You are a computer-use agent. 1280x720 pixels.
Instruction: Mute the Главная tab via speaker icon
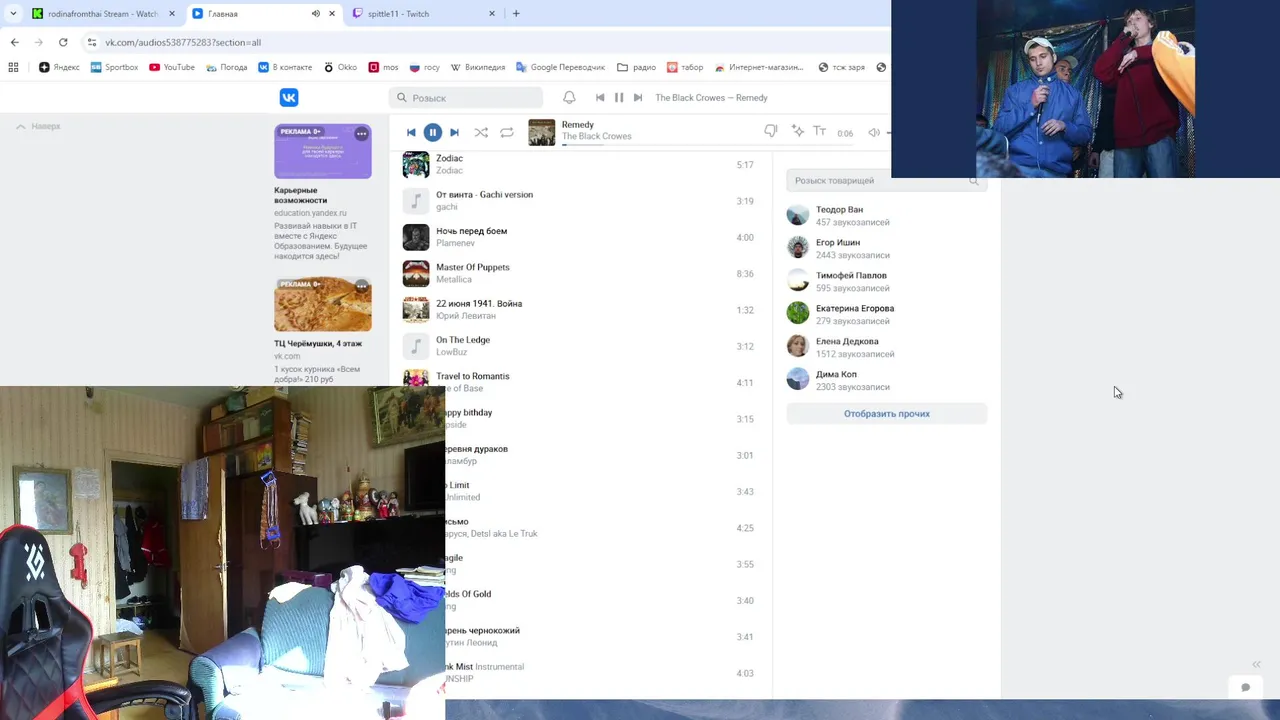click(316, 14)
